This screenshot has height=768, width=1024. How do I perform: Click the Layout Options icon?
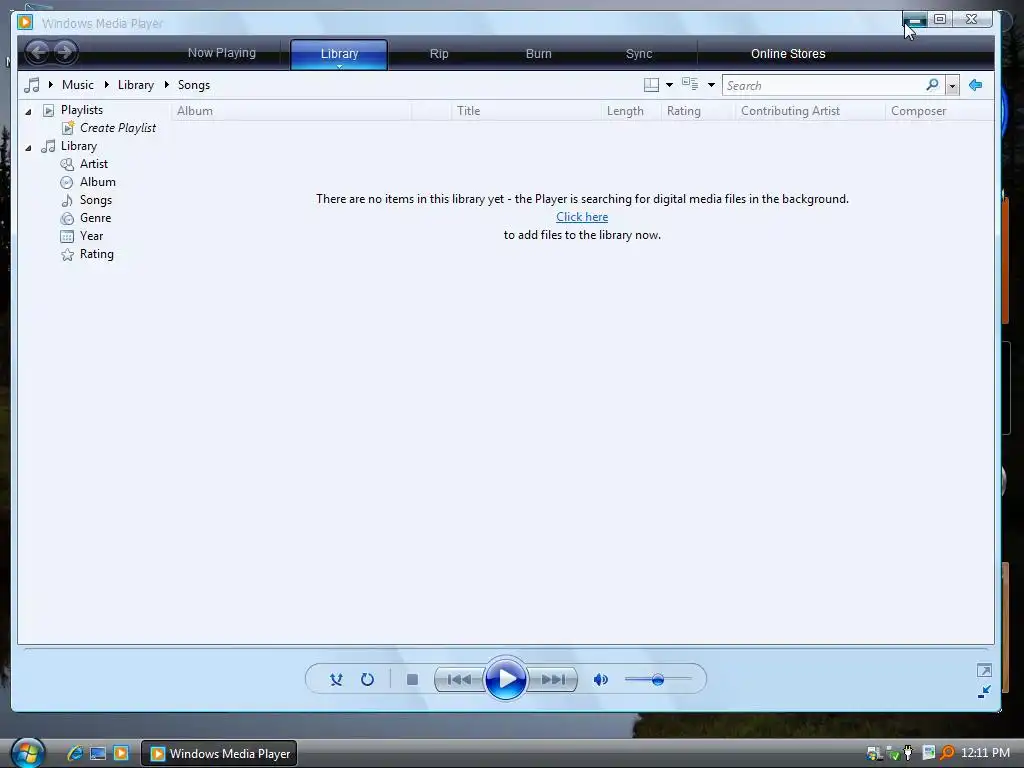(651, 85)
